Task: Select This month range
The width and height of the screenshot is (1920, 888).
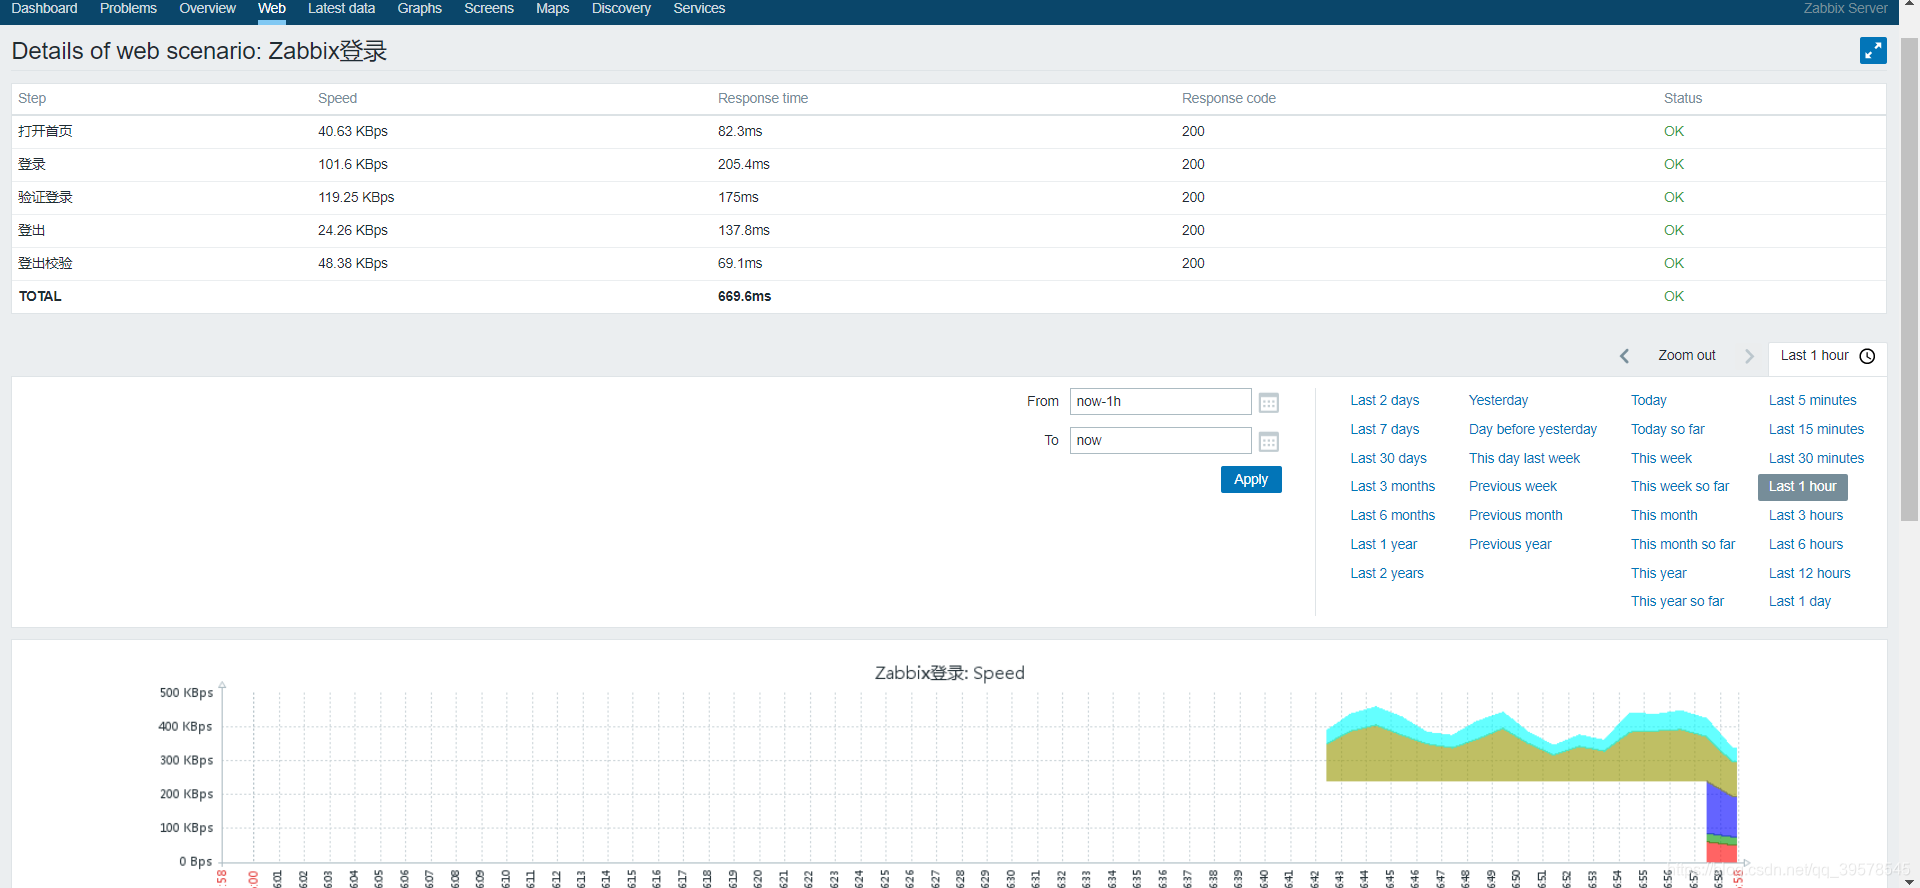Action: (x=1664, y=516)
